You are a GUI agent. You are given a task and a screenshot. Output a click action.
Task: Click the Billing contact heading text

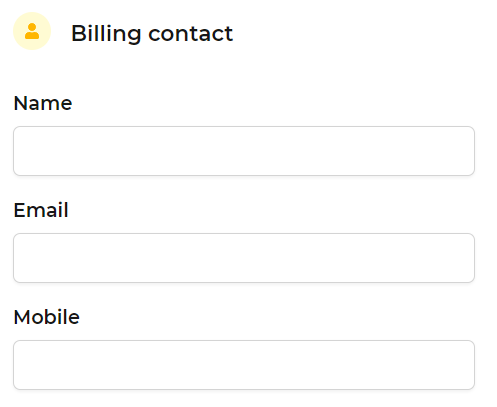coord(152,34)
